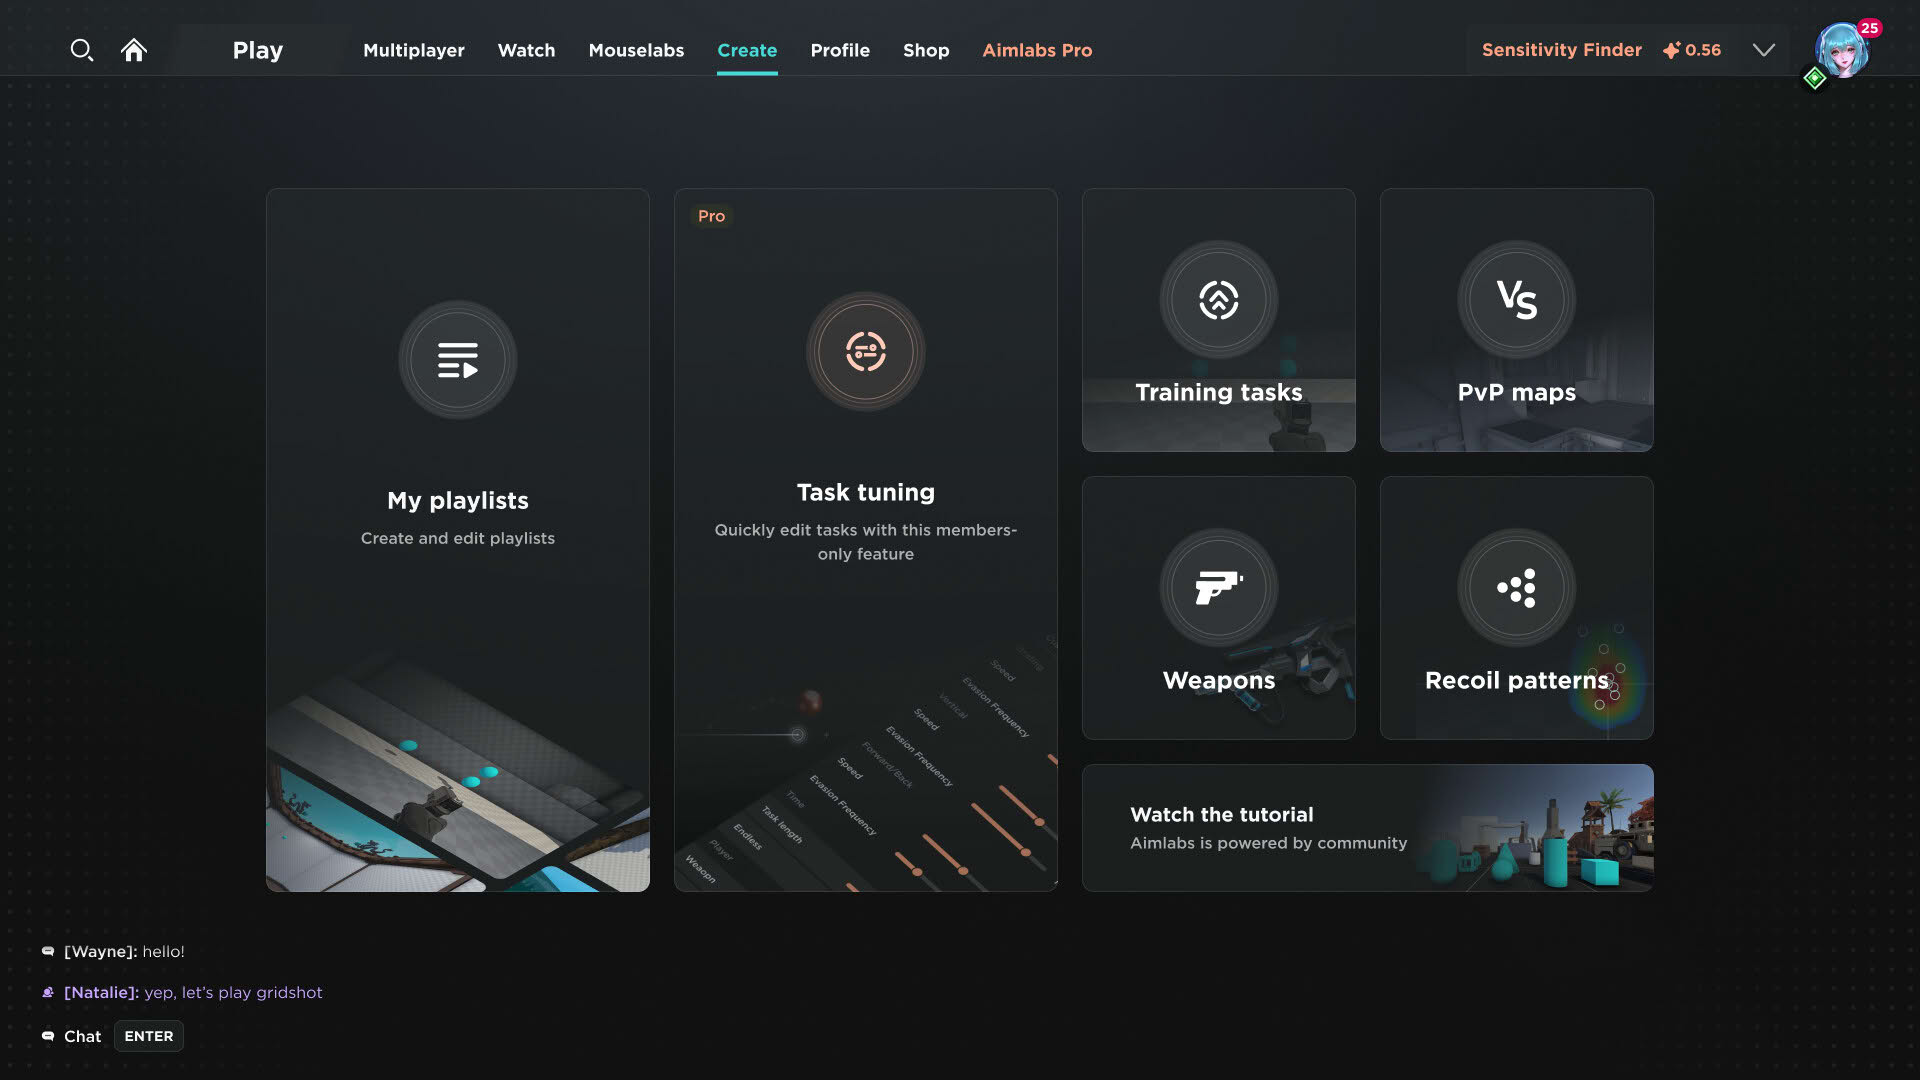Screen dimensions: 1920x1080
Task: Focus the Chat input label
Action: point(83,1037)
